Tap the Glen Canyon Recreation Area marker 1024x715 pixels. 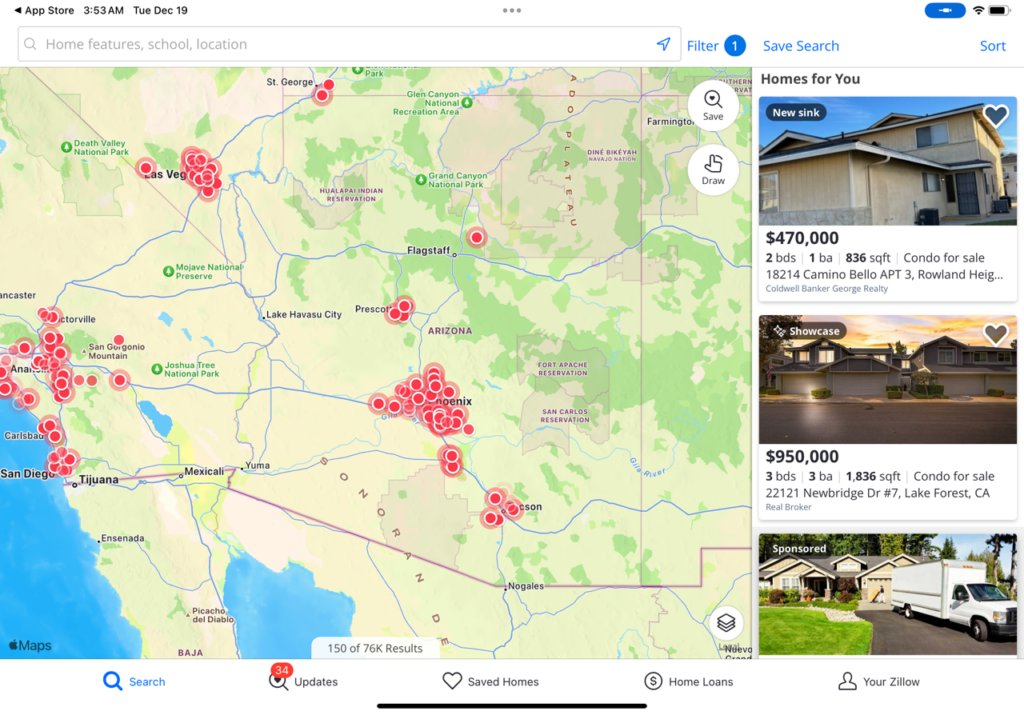click(467, 103)
